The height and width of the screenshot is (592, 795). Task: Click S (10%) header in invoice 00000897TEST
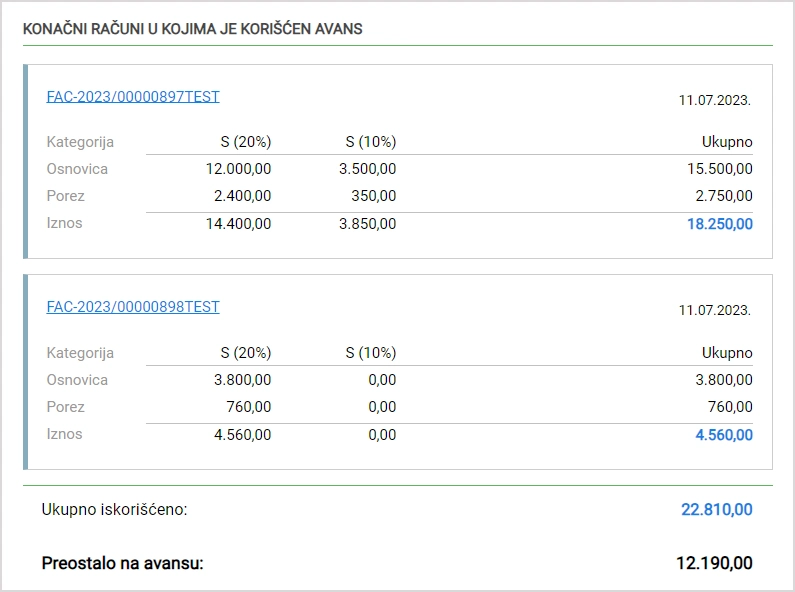(x=371, y=142)
